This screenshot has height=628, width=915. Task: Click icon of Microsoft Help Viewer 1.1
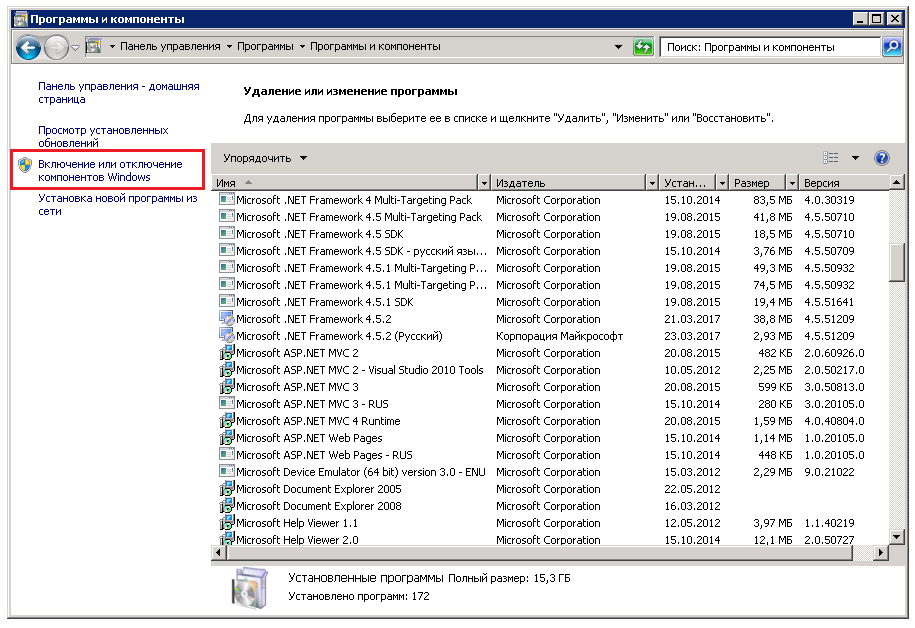point(226,522)
